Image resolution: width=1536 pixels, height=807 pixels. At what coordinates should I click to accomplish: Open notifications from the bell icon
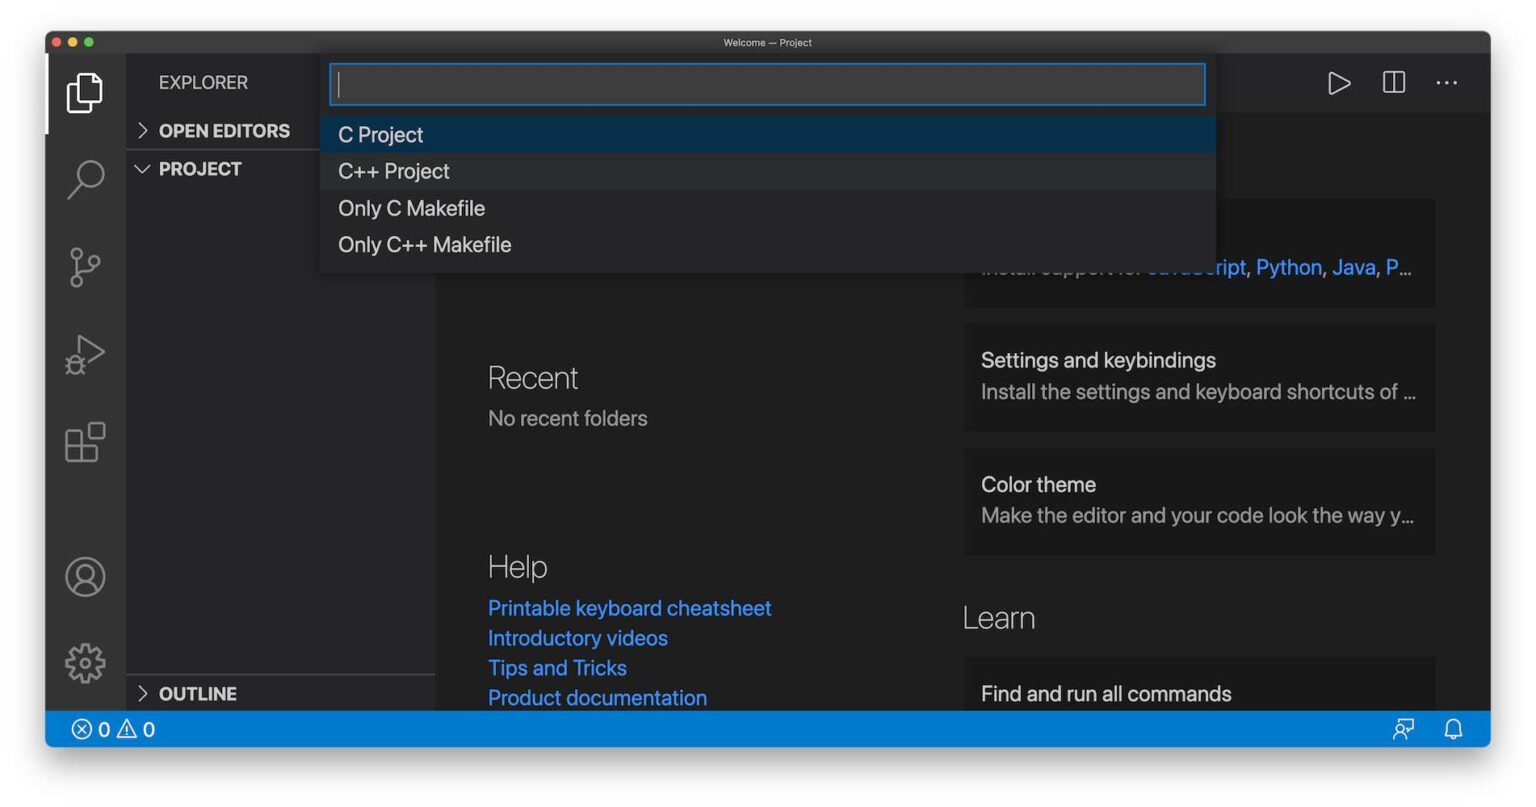[1453, 729]
